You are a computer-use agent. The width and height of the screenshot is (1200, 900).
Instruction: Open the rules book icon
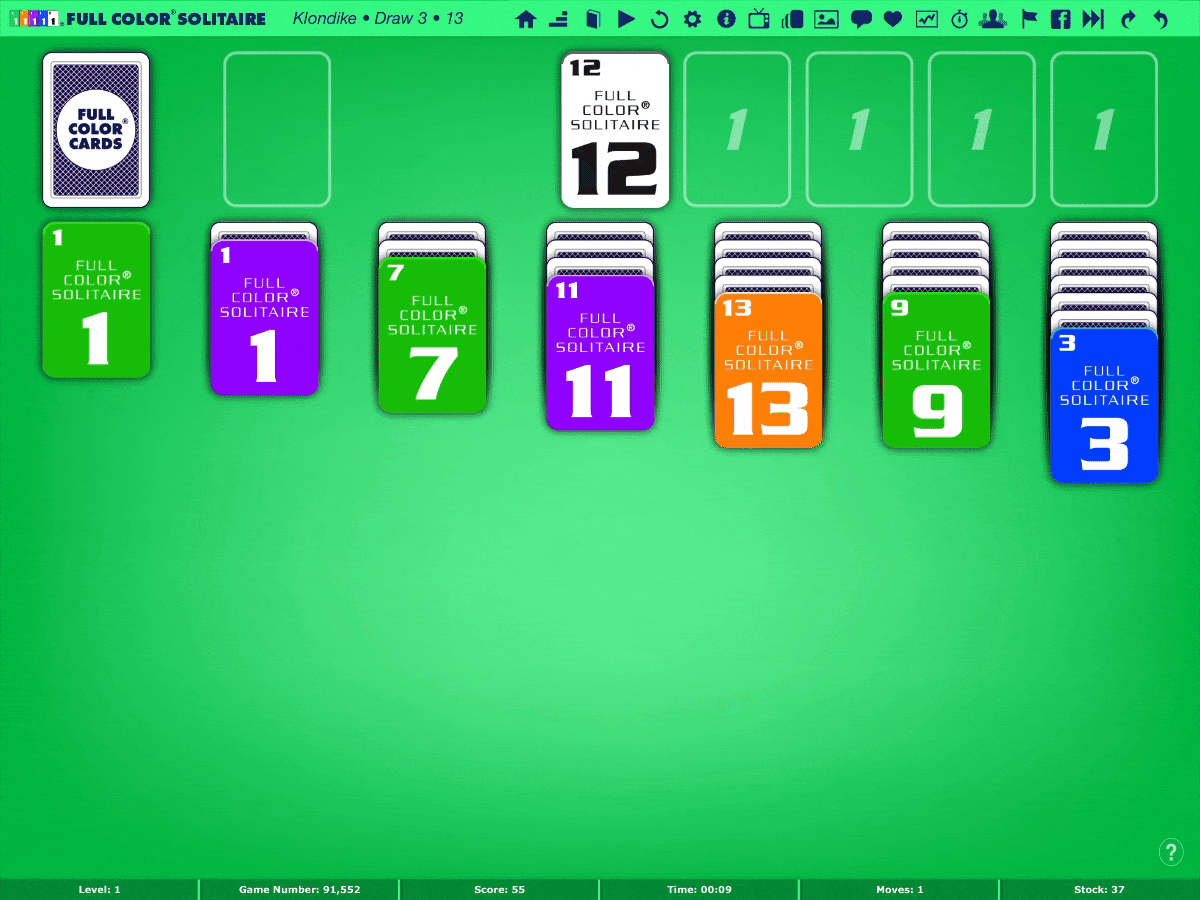(593, 19)
